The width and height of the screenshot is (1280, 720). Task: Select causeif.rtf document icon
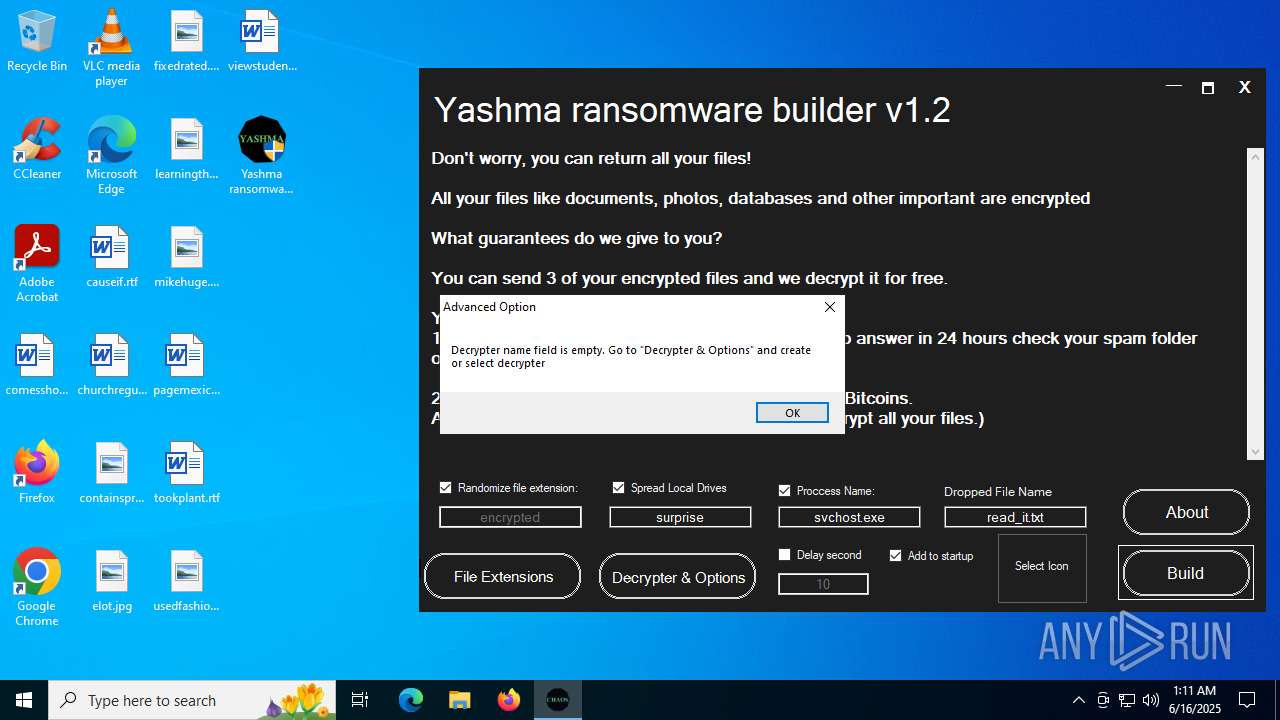111,257
